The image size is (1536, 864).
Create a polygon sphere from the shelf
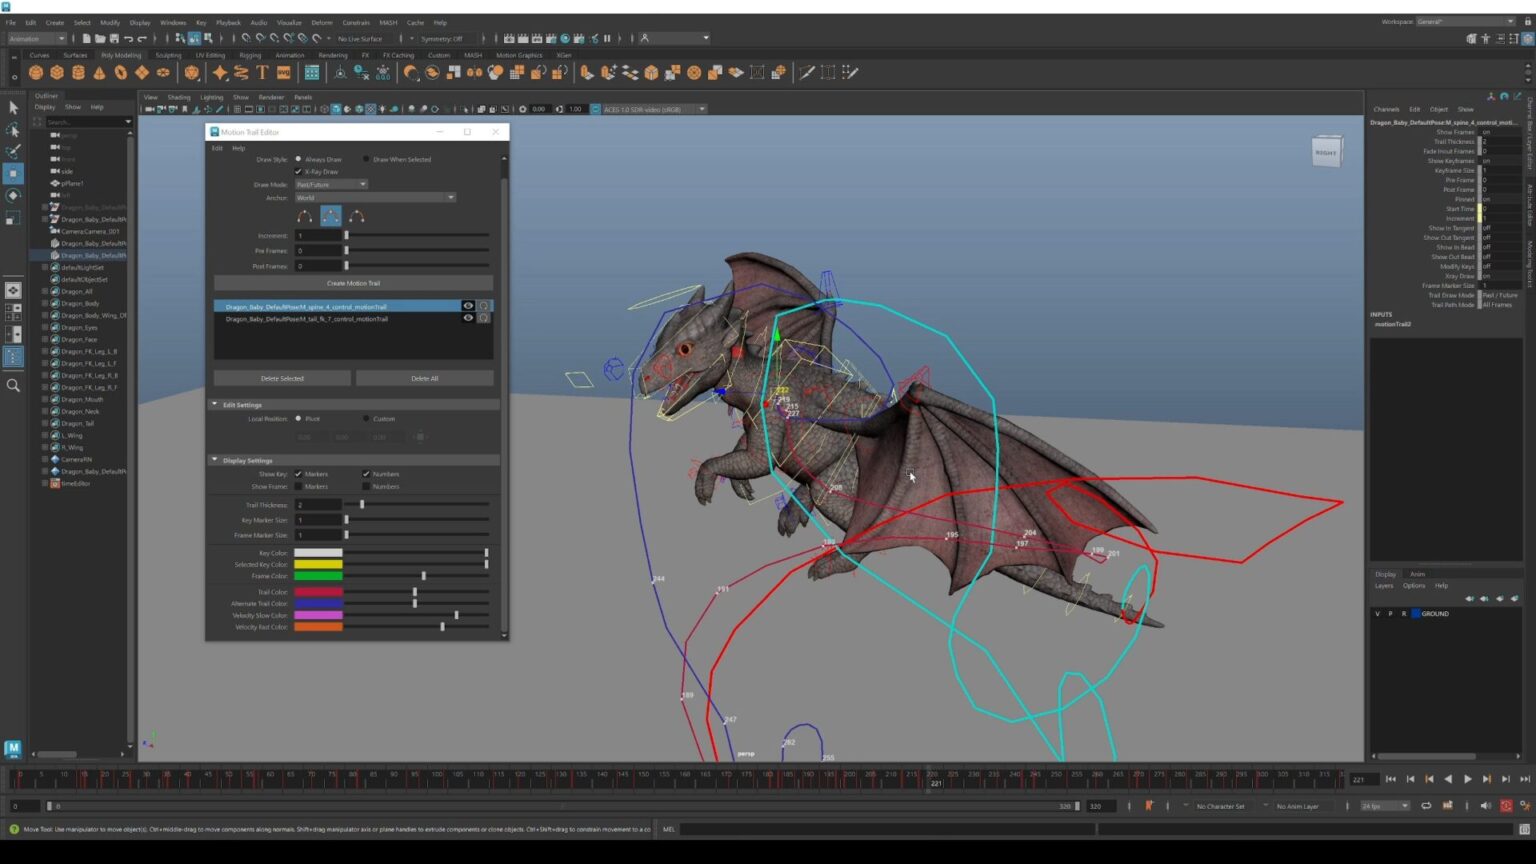point(36,73)
